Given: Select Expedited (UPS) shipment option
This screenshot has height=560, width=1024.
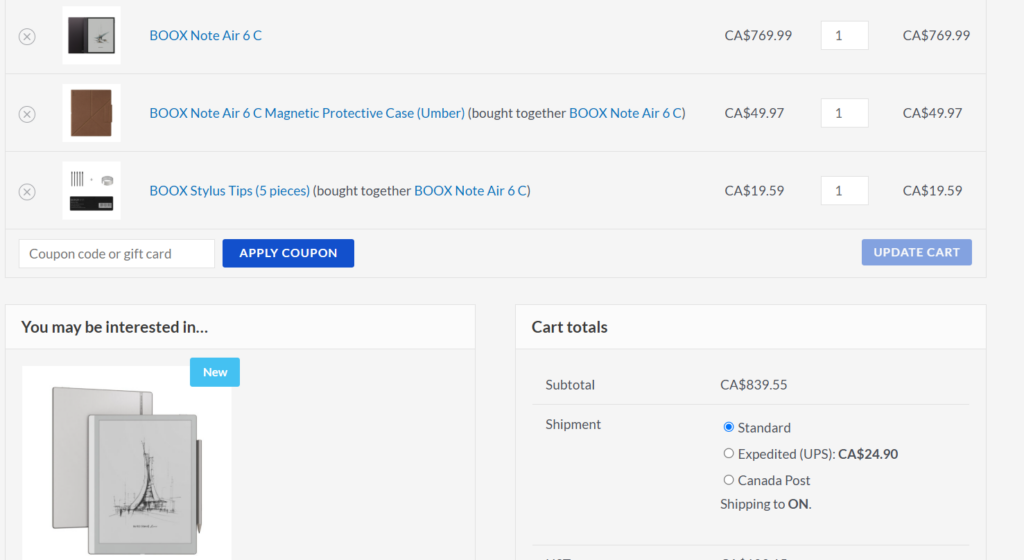Looking at the screenshot, I should tap(728, 453).
